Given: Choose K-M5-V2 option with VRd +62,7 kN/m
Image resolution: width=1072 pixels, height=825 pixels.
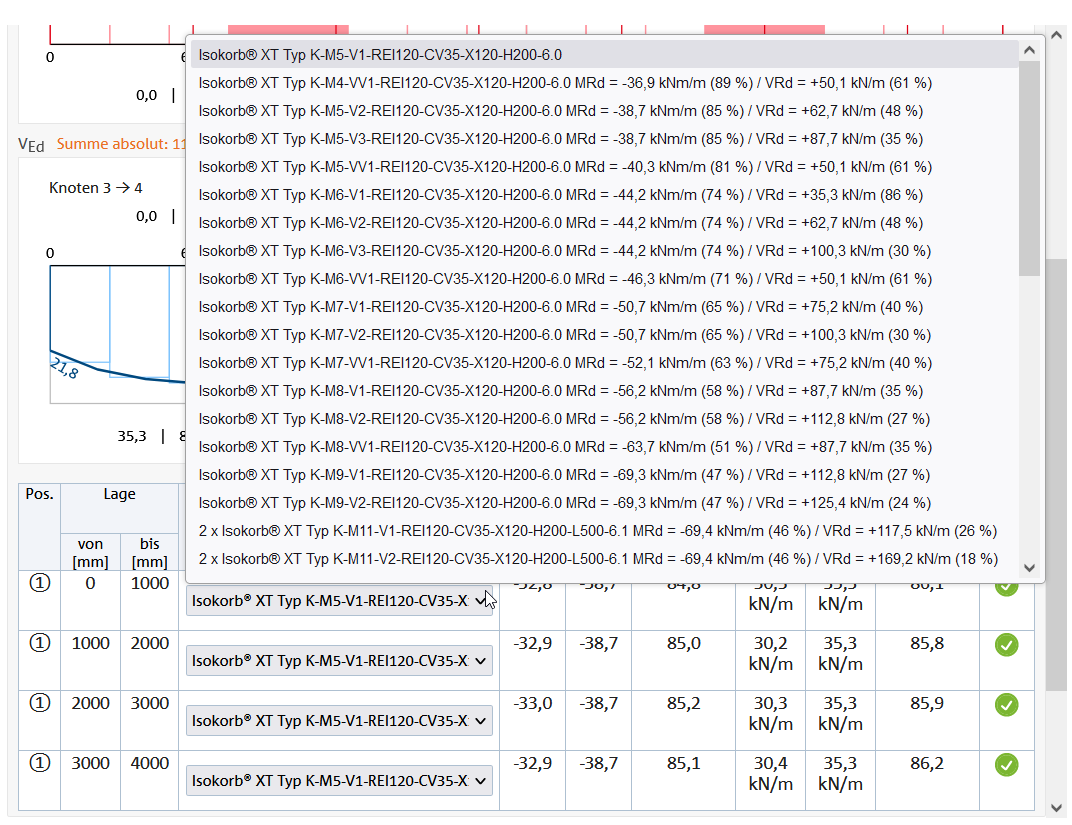Looking at the screenshot, I should pyautogui.click(x=604, y=111).
